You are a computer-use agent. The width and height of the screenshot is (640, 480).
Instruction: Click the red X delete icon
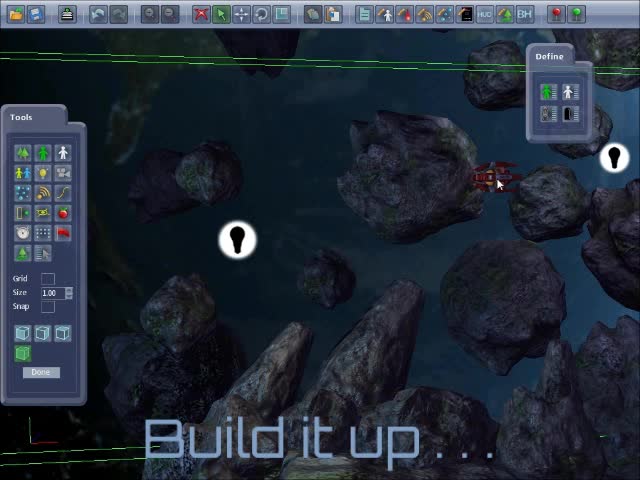(201, 14)
